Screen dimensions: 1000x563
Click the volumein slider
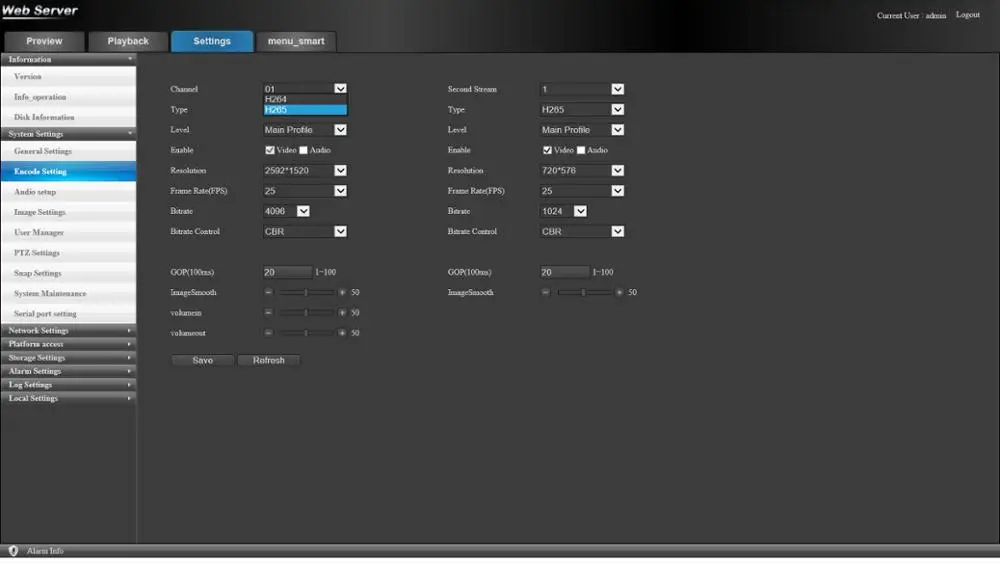pyautogui.click(x=306, y=313)
